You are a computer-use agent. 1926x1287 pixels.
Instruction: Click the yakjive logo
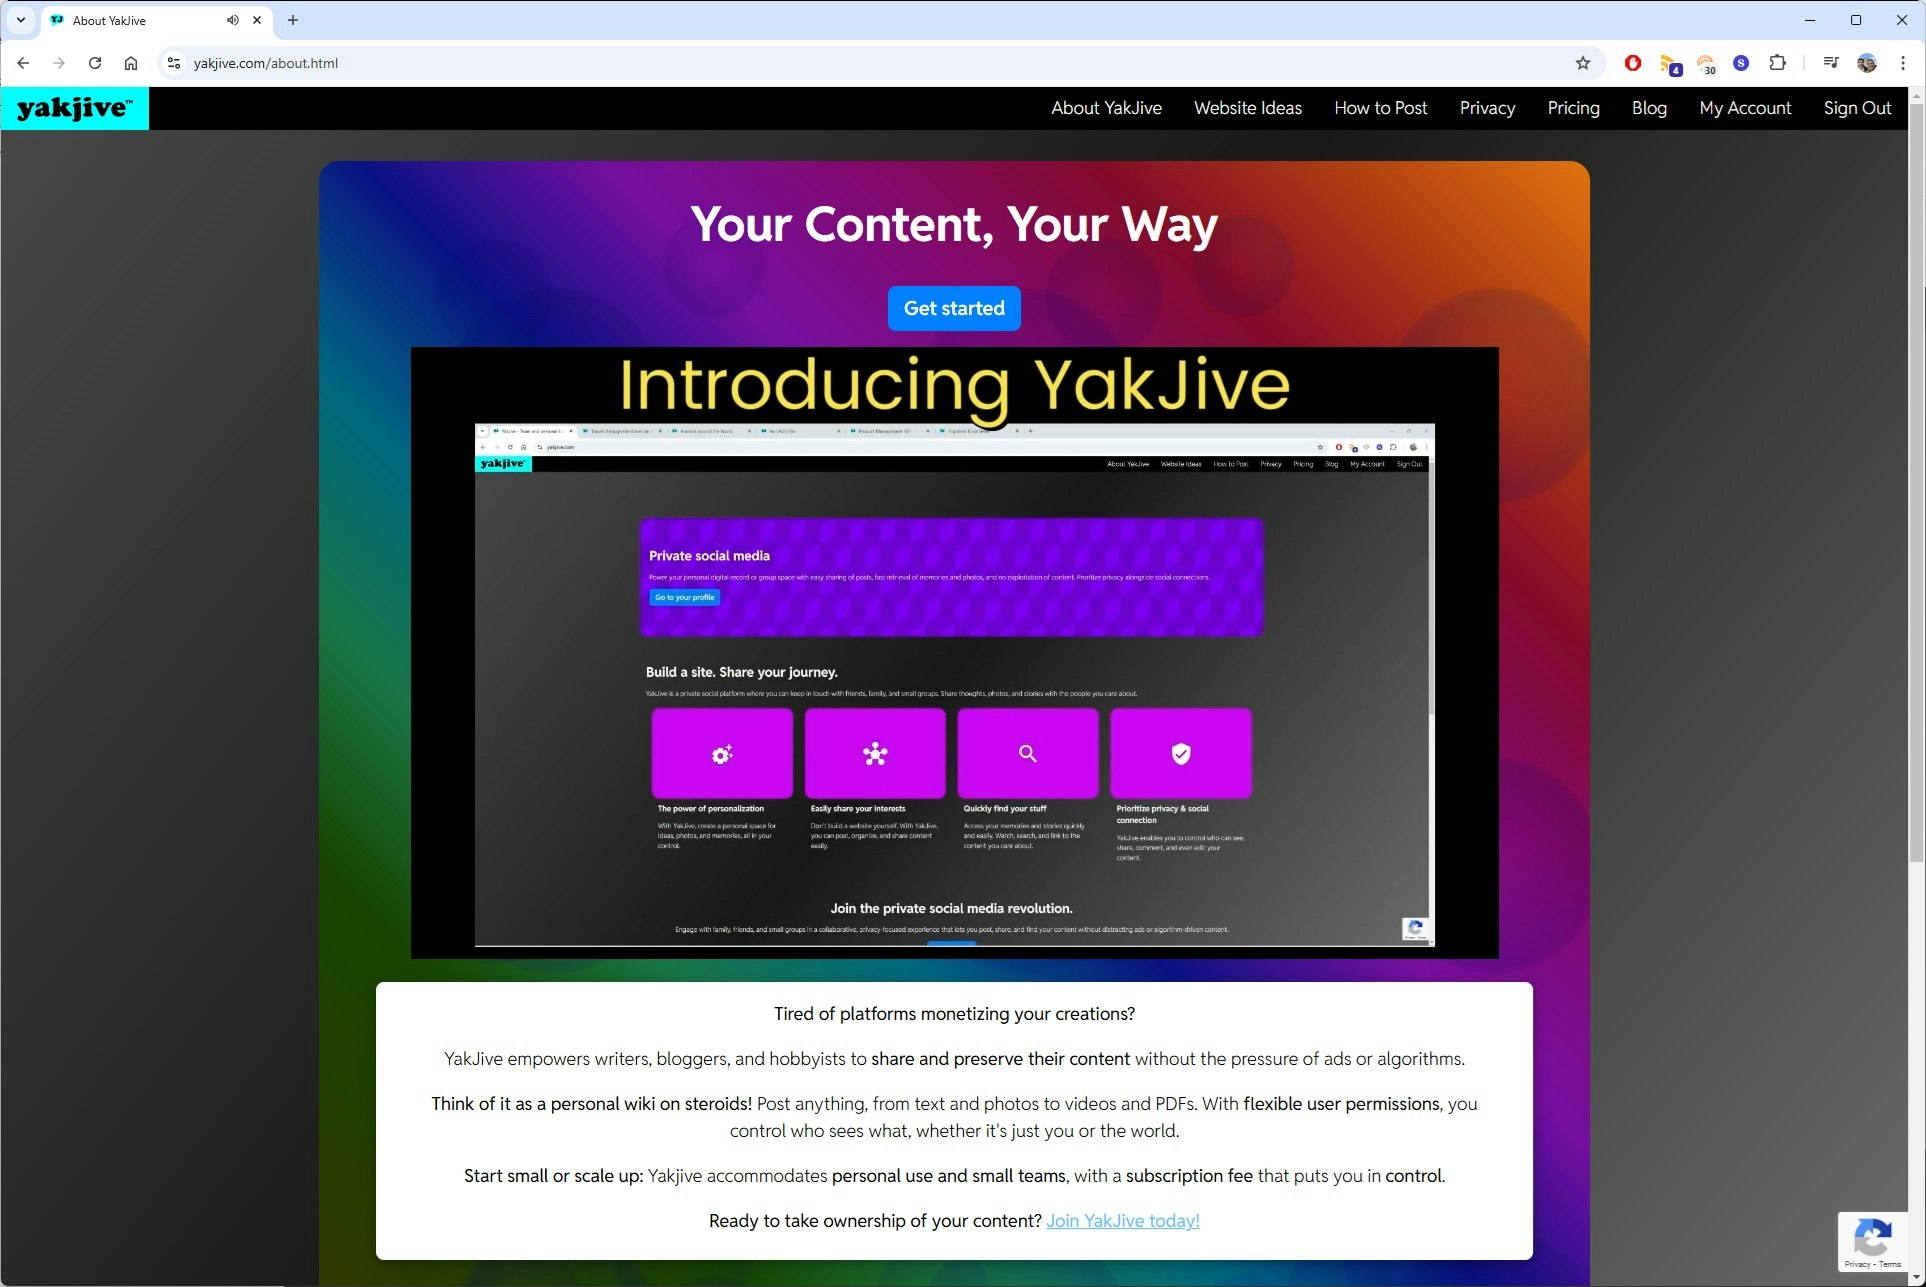point(74,108)
